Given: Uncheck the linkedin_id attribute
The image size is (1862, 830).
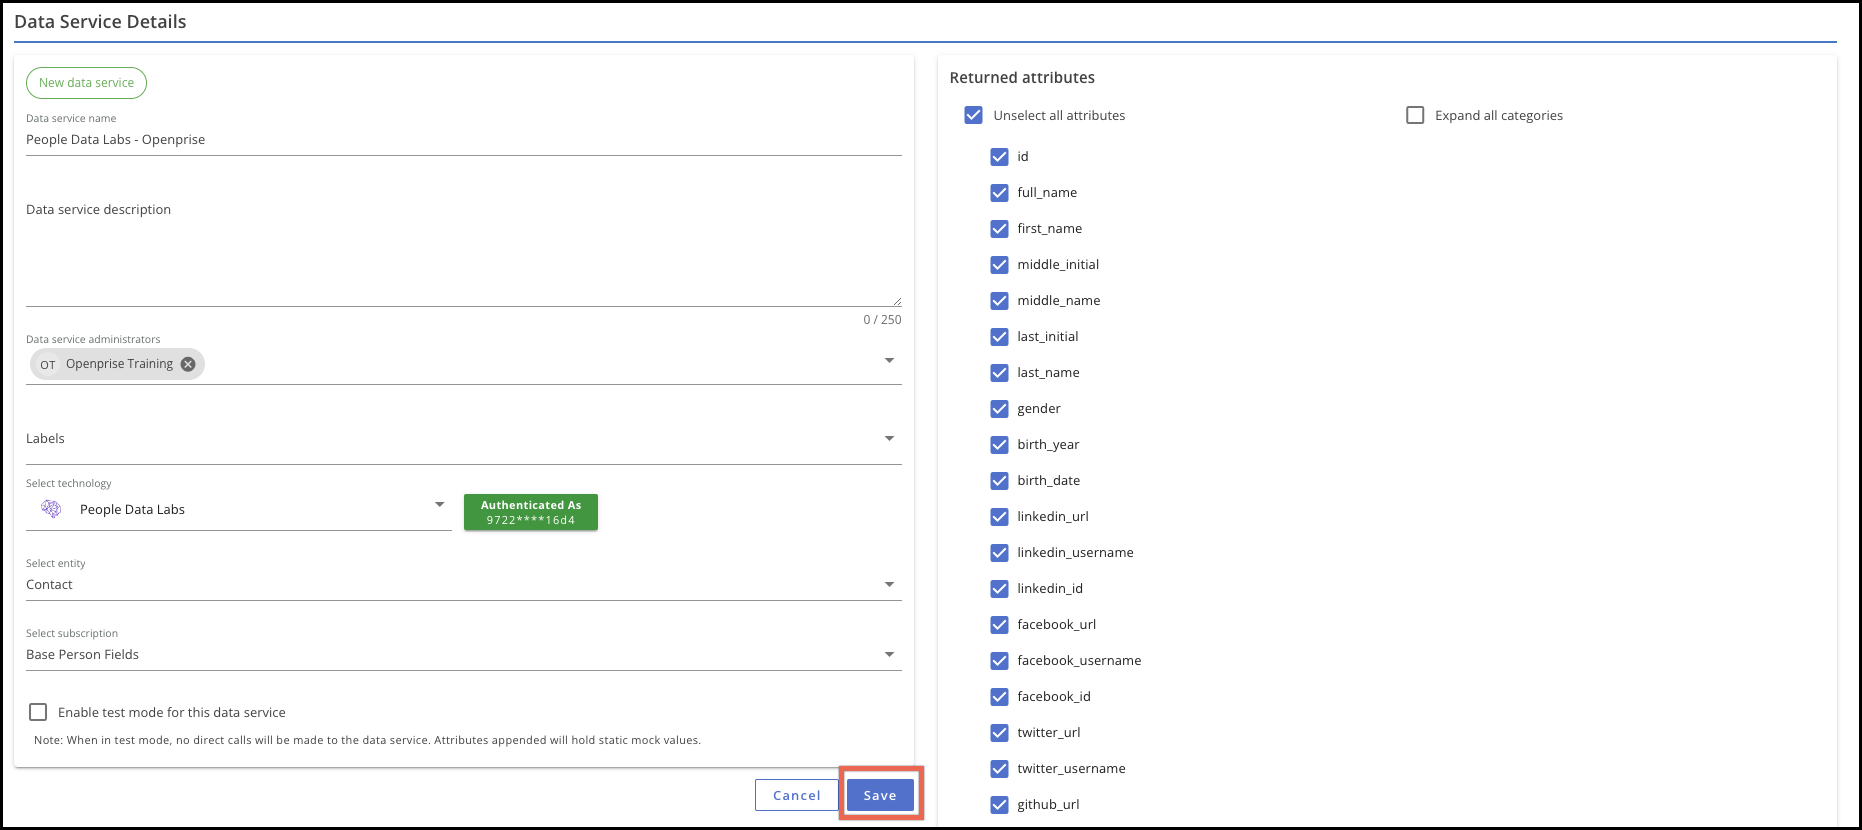Looking at the screenshot, I should 999,589.
